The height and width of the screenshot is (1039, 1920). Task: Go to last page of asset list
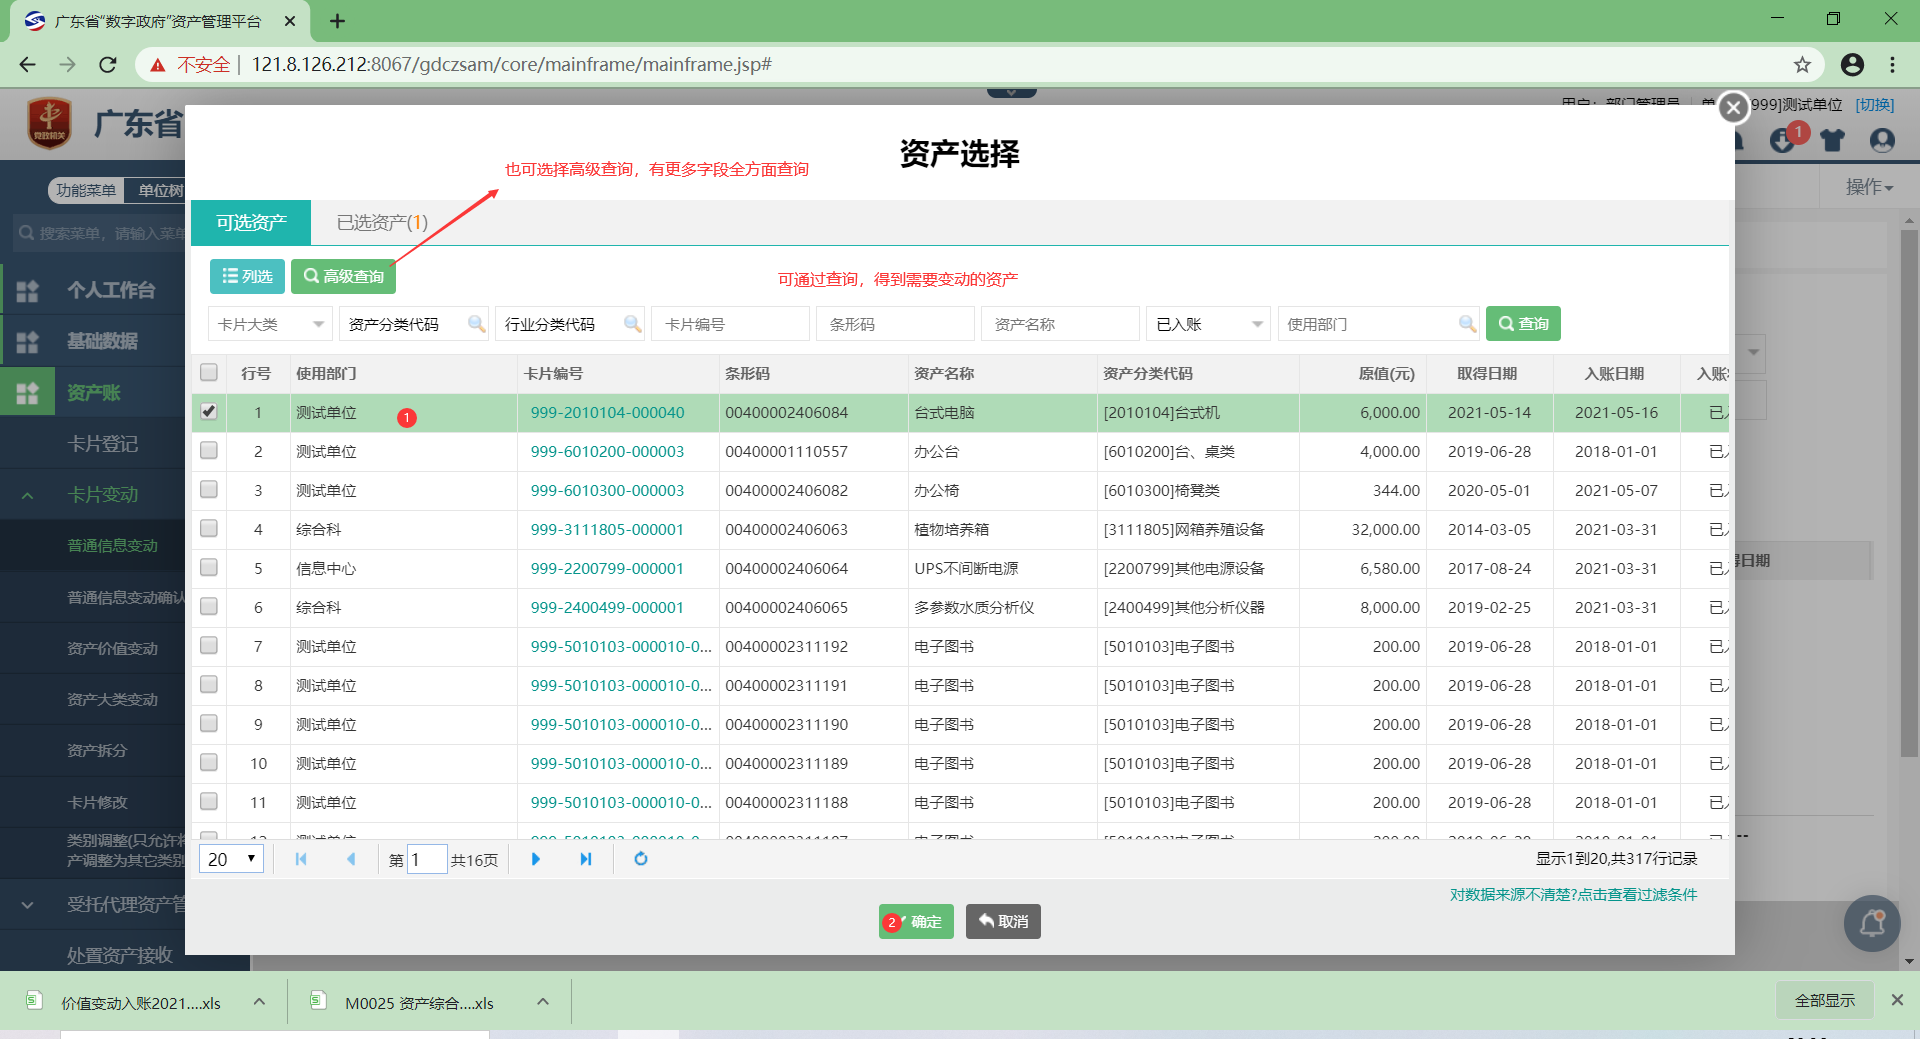click(x=586, y=859)
